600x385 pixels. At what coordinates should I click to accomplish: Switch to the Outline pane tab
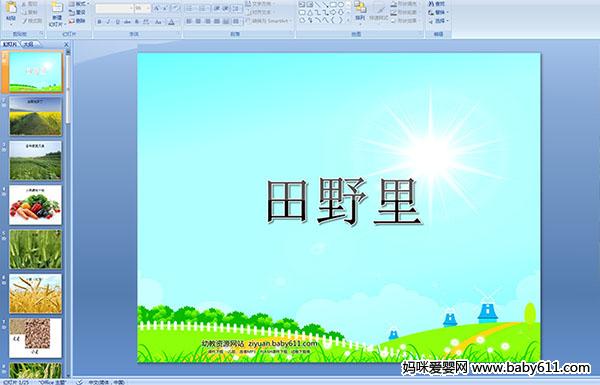(x=28, y=44)
